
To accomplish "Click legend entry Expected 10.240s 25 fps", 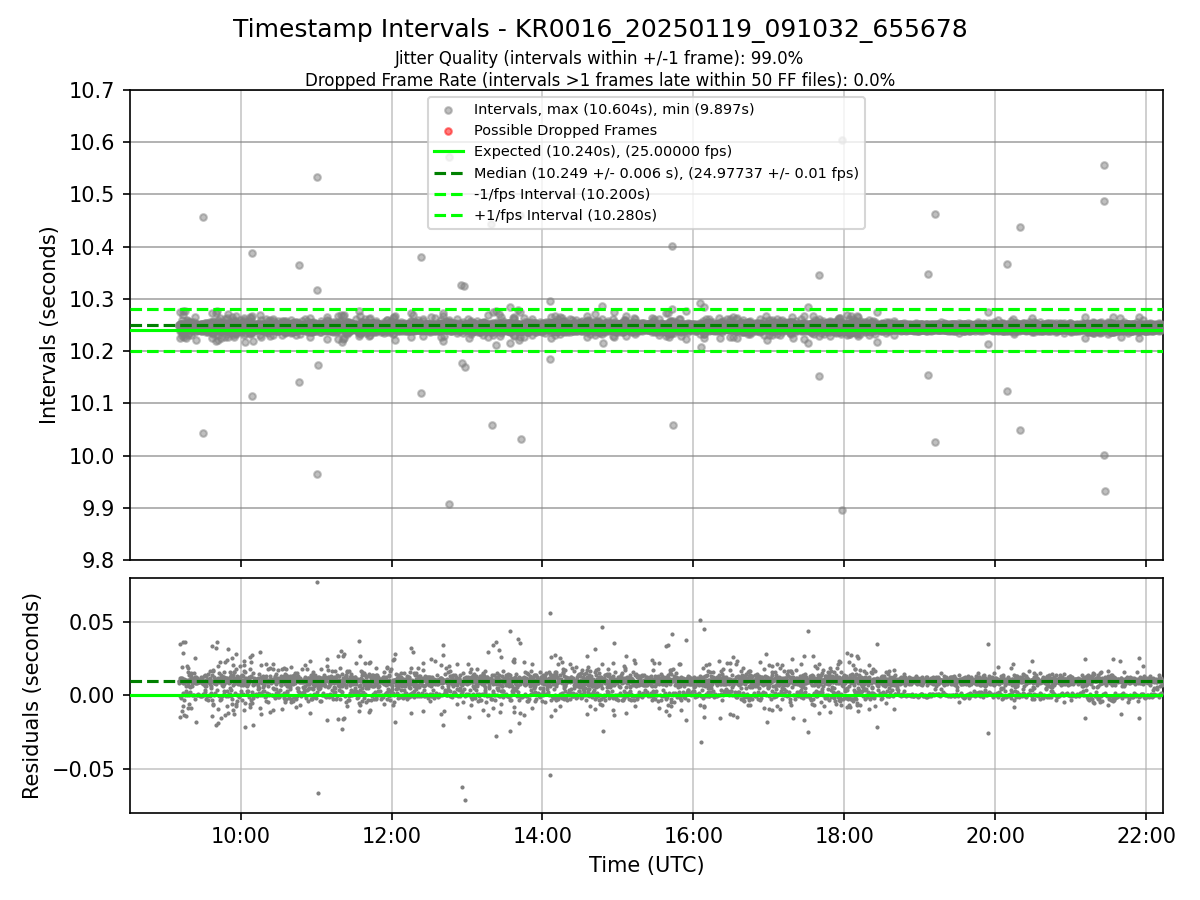I will coord(603,151).
